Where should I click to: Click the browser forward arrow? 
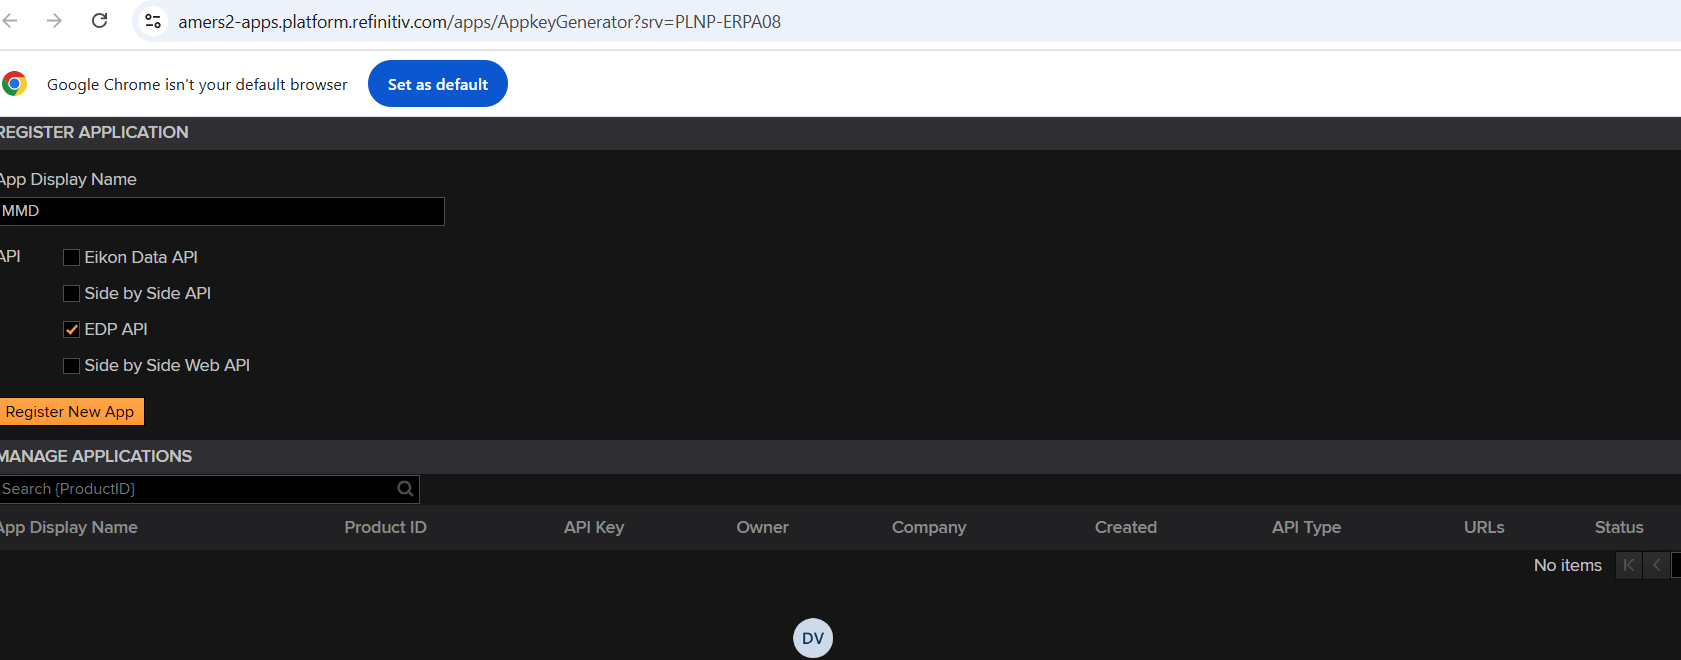tap(54, 20)
